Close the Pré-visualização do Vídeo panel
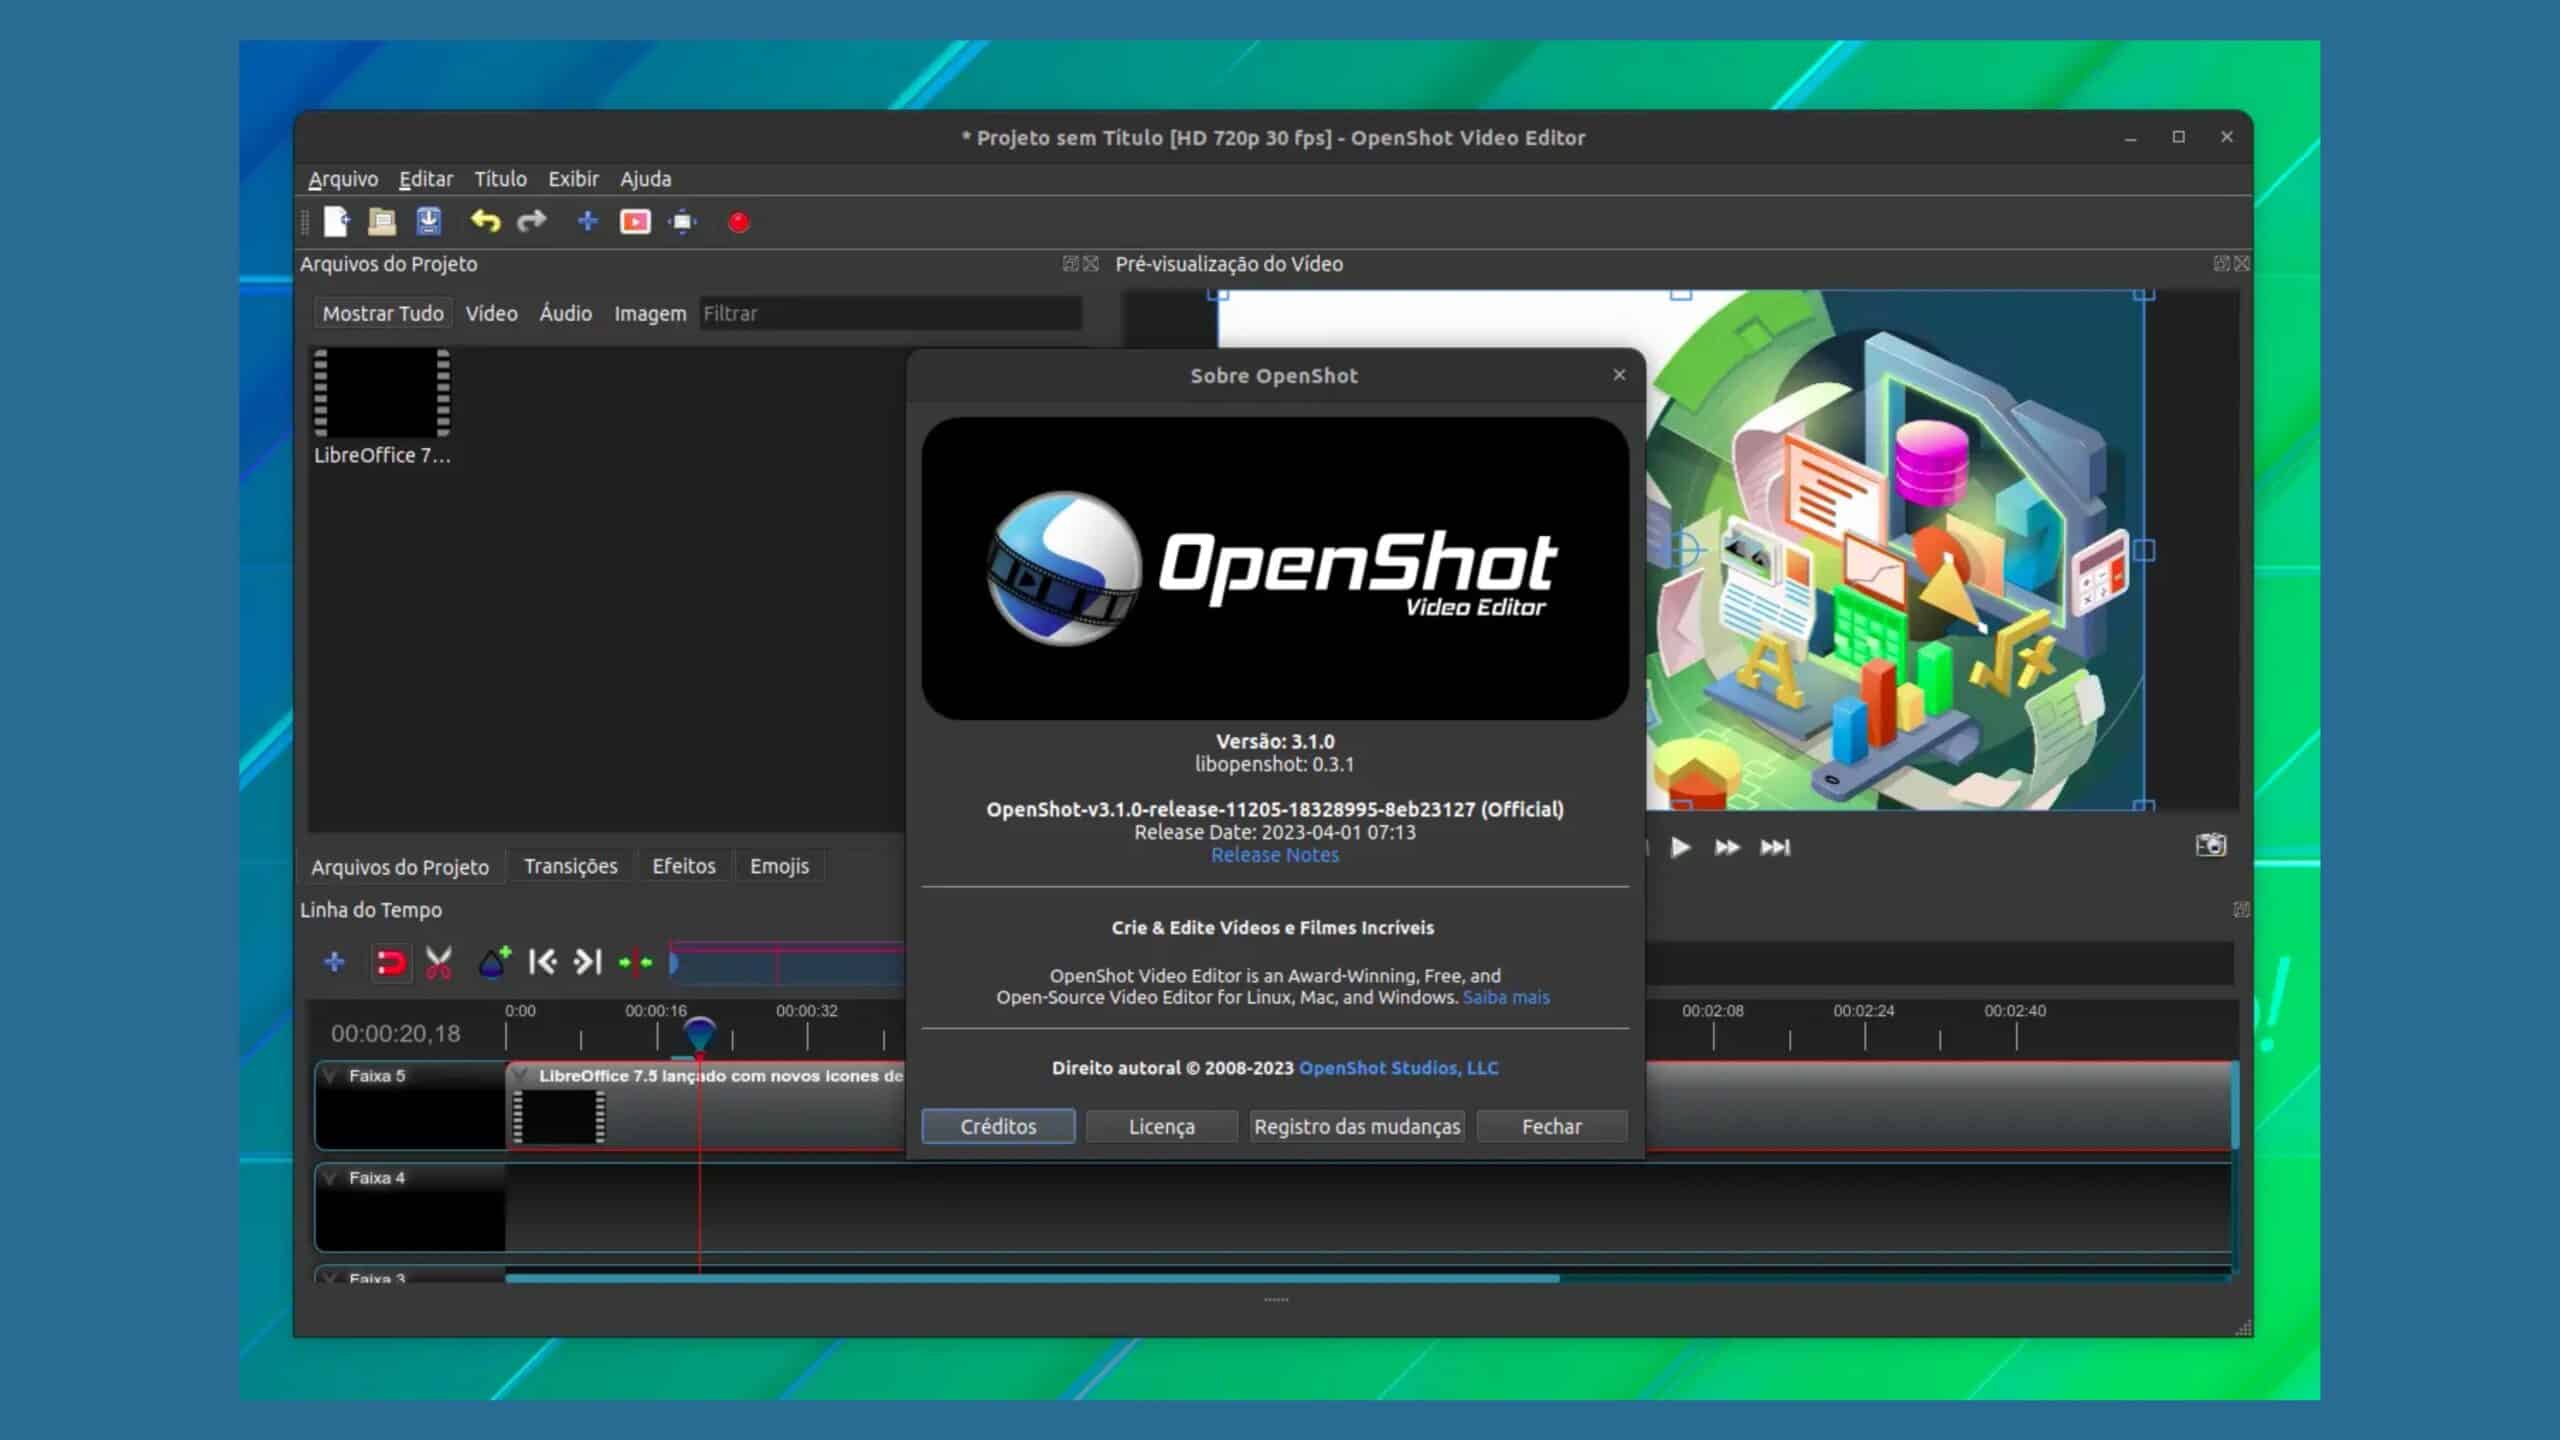 [2242, 263]
